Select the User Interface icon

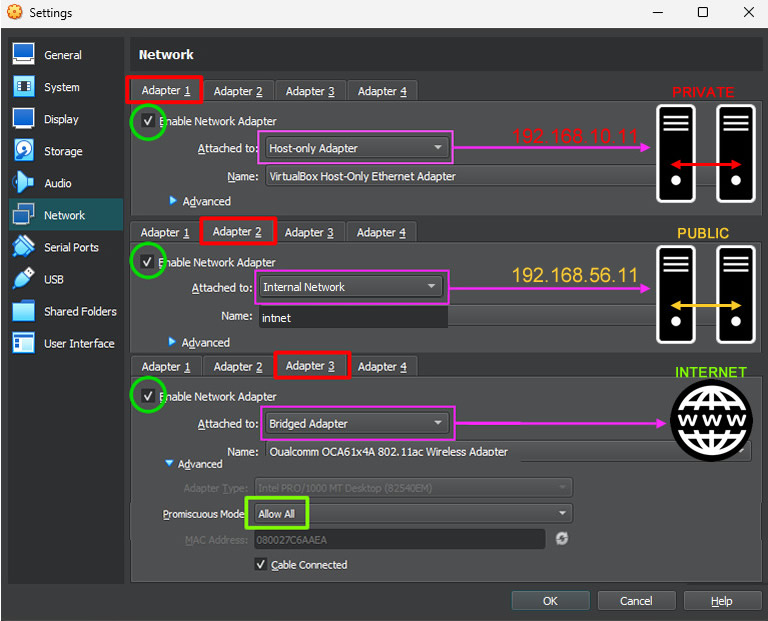click(23, 343)
